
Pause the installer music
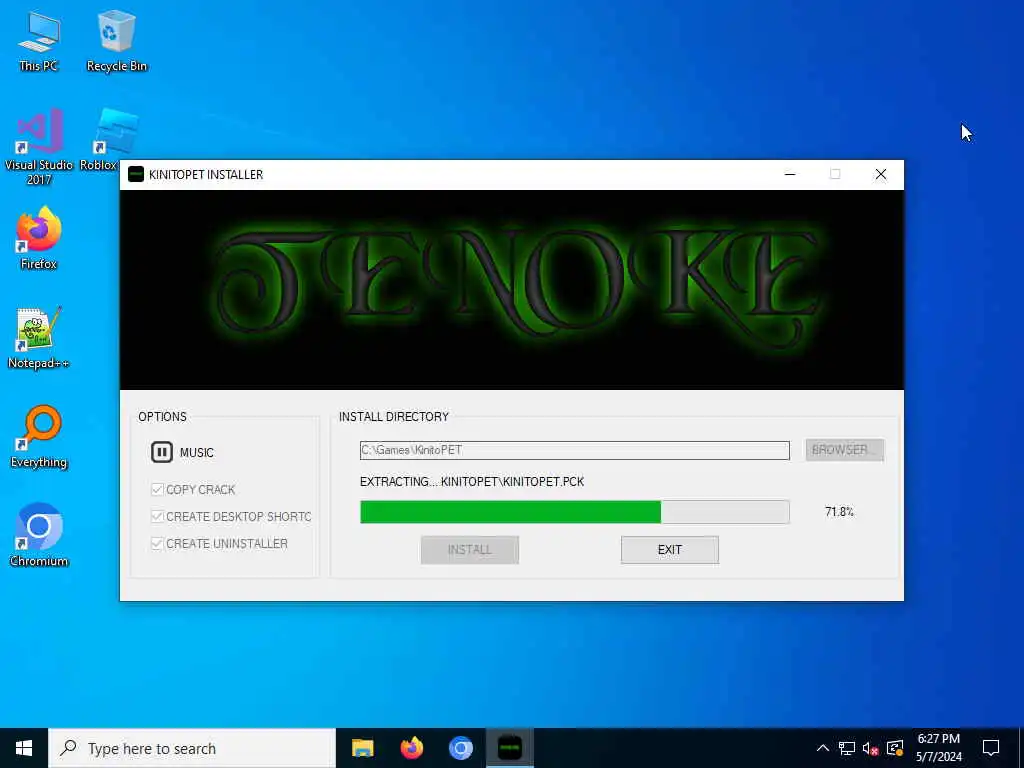coord(161,452)
